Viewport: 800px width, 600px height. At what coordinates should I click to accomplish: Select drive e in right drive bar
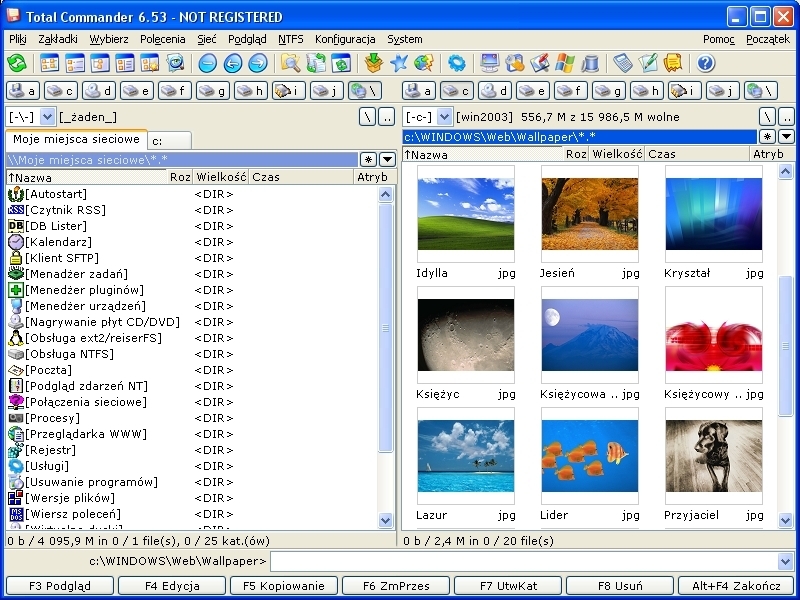pos(532,91)
